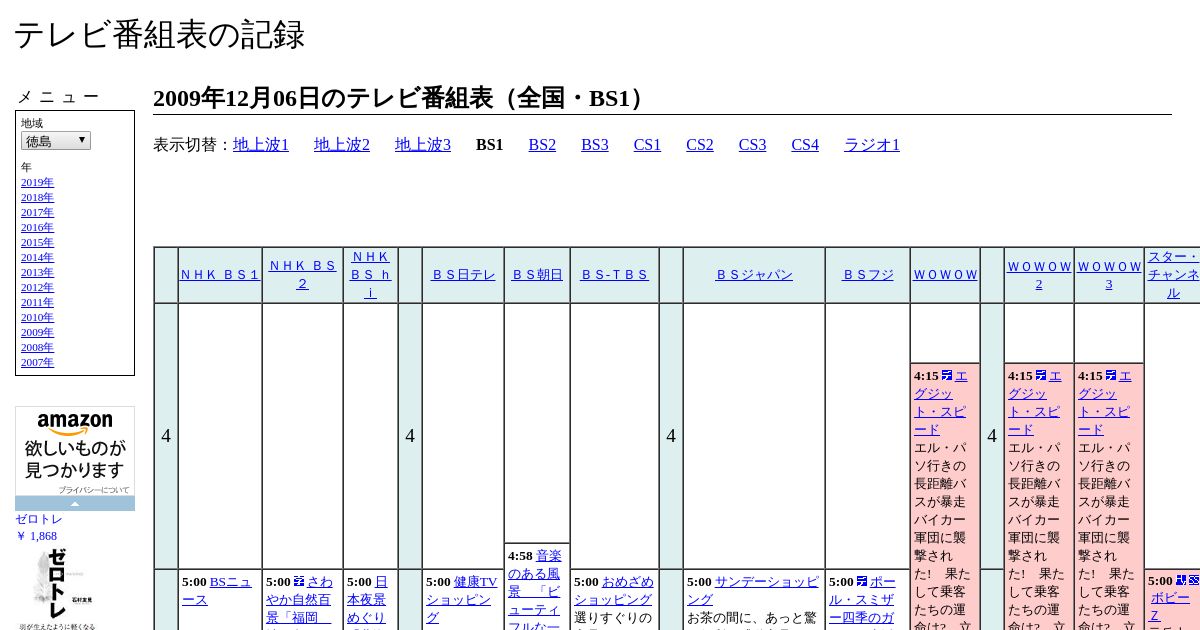Open the BSニュース program link
This screenshot has width=1200, height=630.
(217, 591)
